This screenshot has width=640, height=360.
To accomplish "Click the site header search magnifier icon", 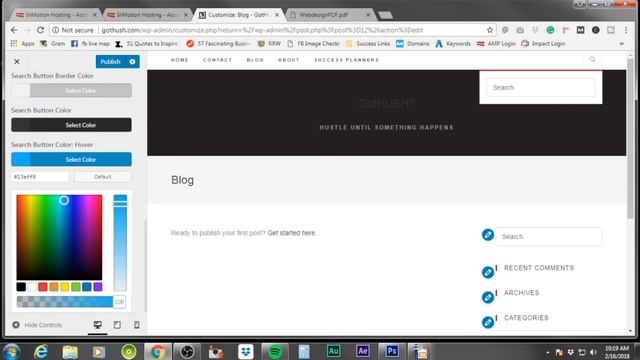I will pyautogui.click(x=592, y=60).
